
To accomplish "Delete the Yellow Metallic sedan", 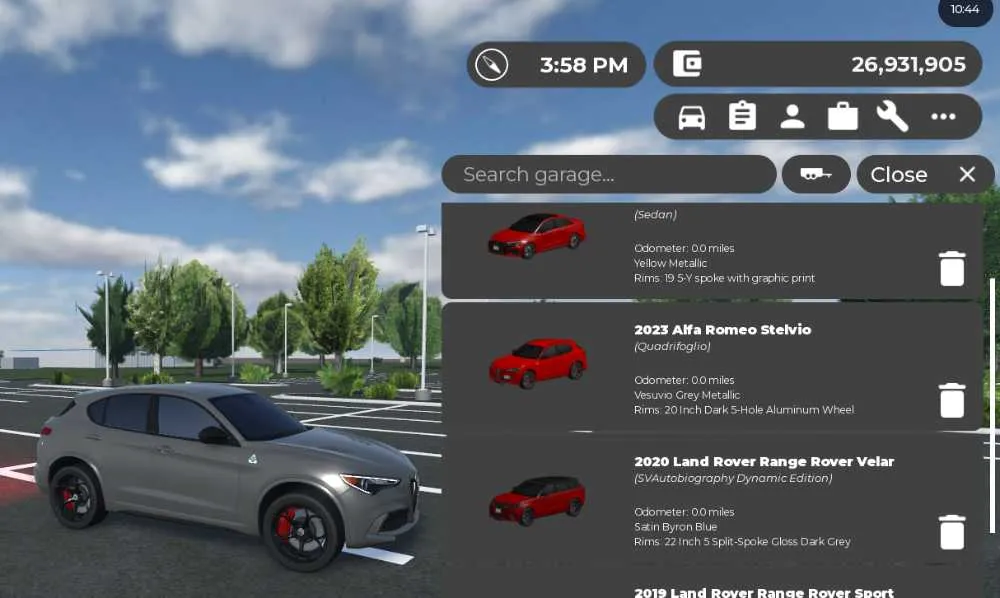I will point(952,268).
